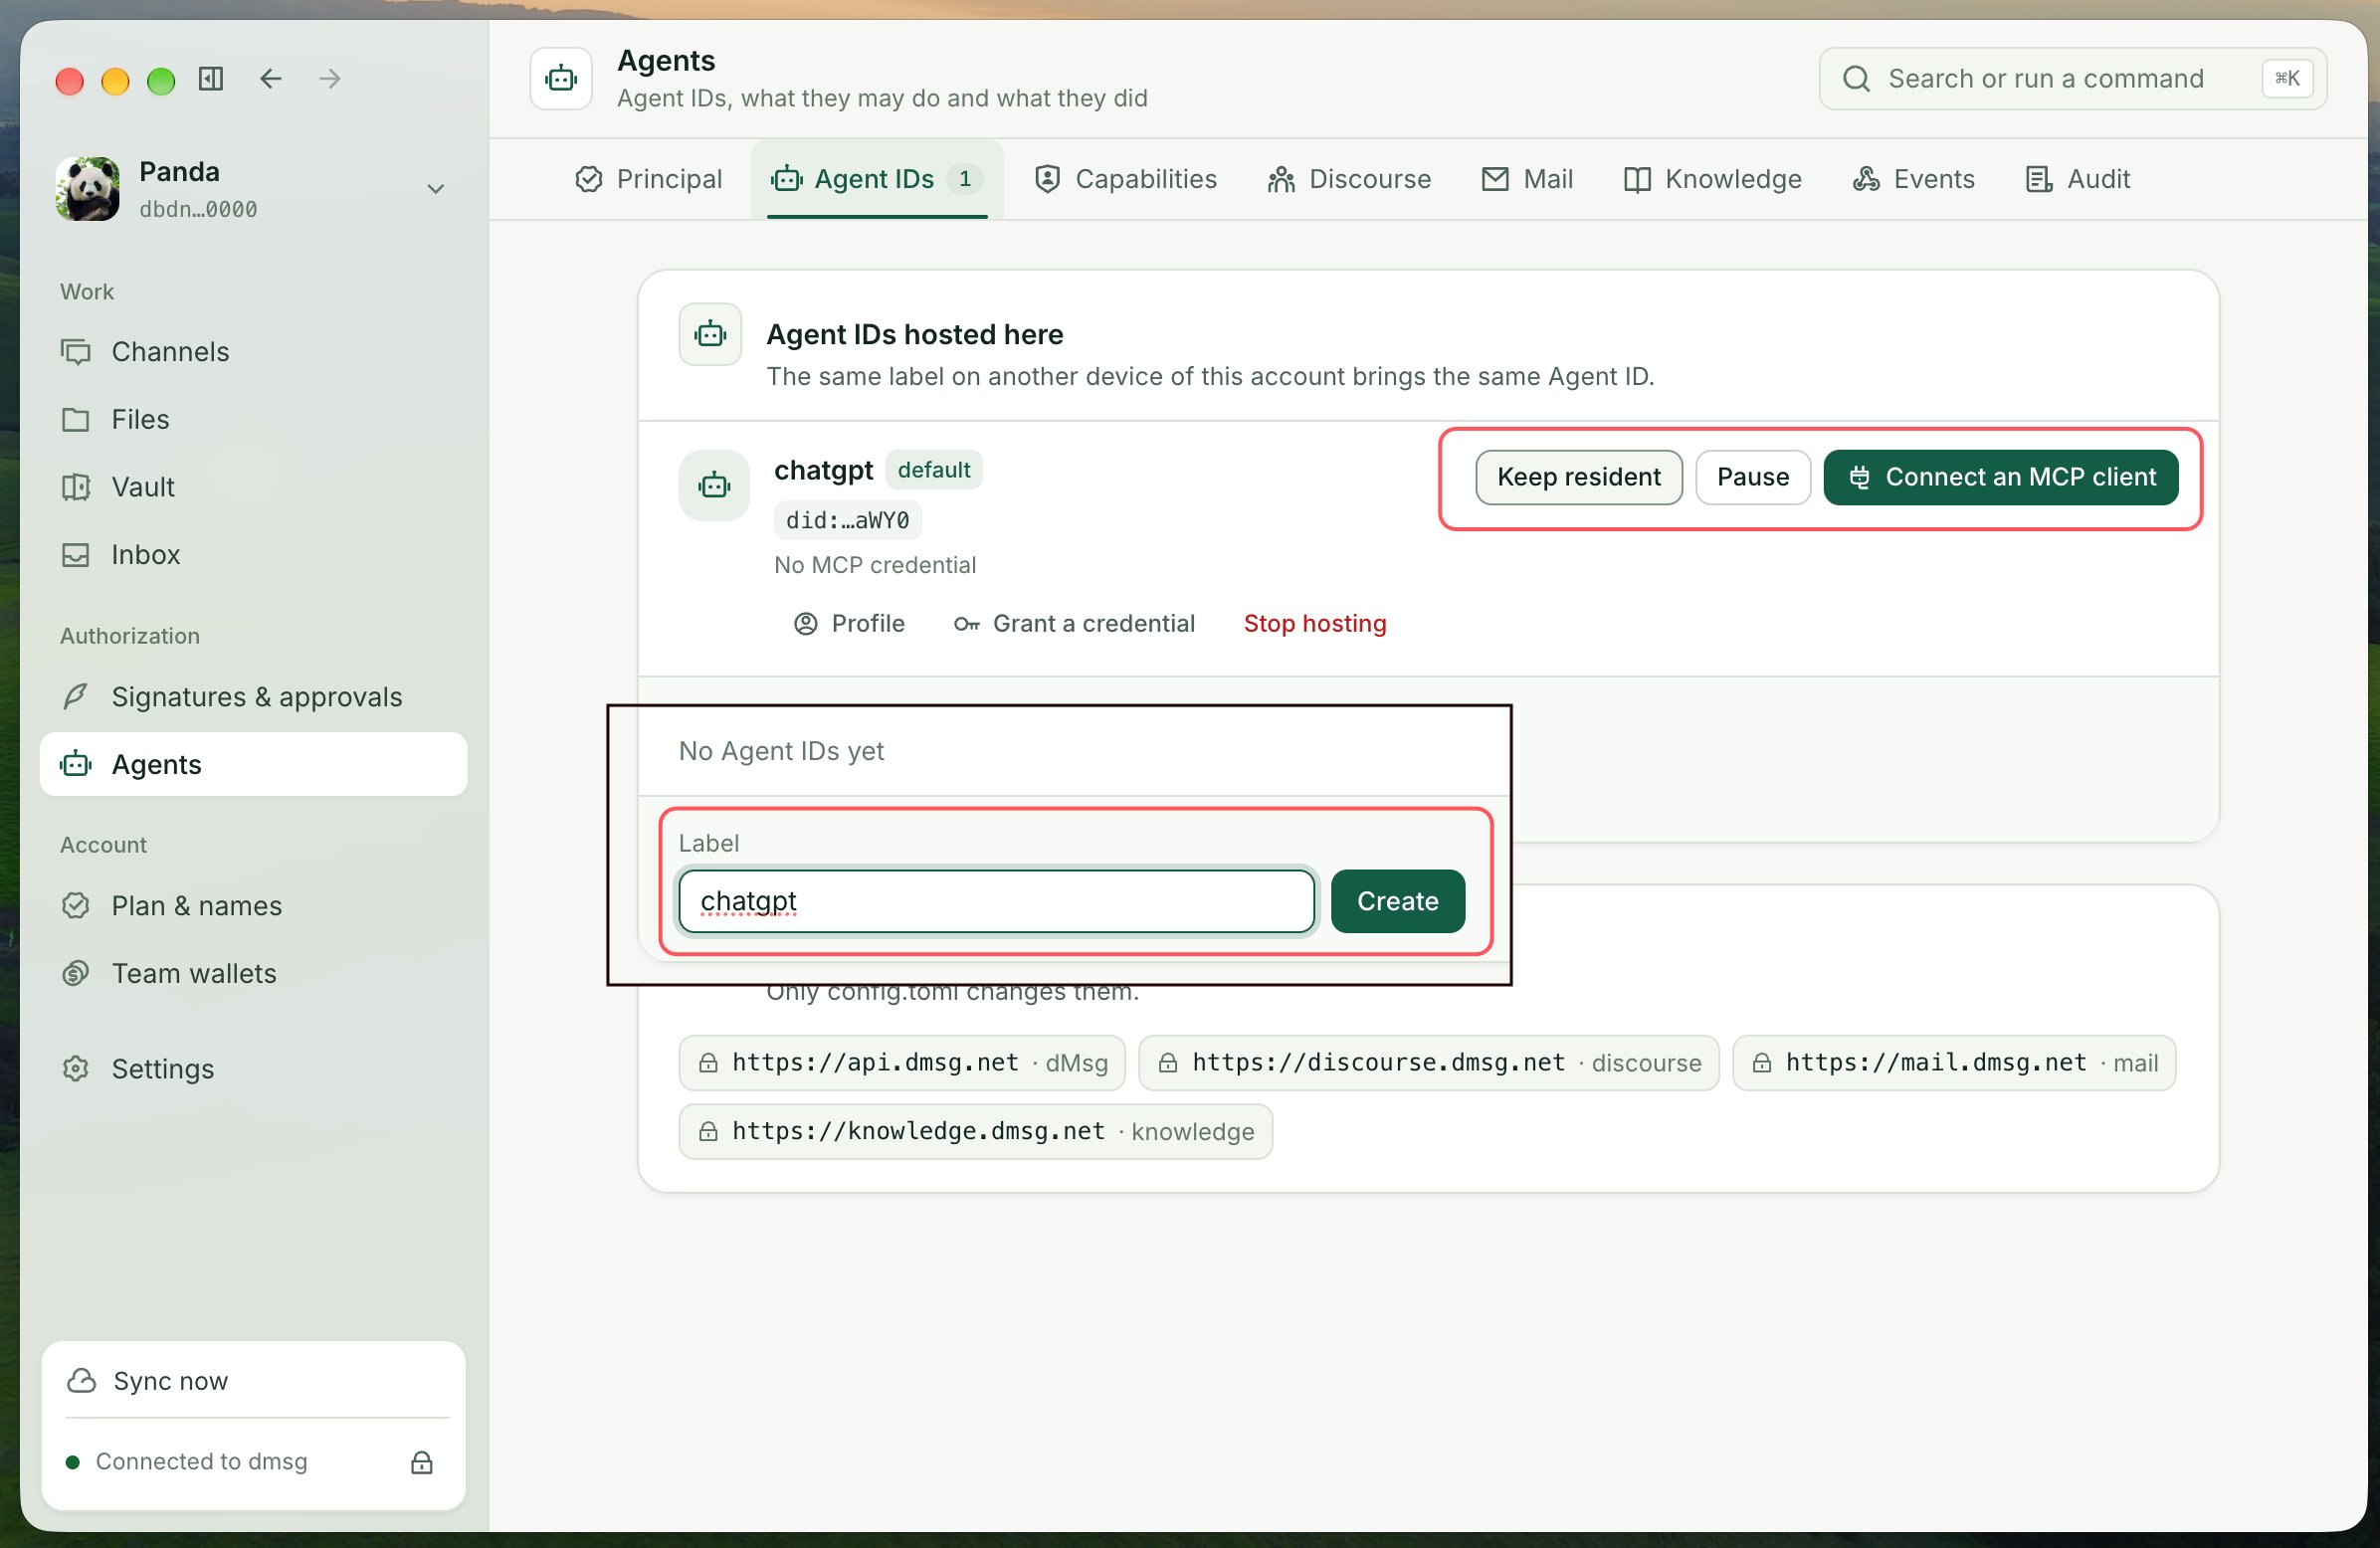Switch to the Agent IDs tab
This screenshot has width=2380, height=1548.
click(x=877, y=179)
